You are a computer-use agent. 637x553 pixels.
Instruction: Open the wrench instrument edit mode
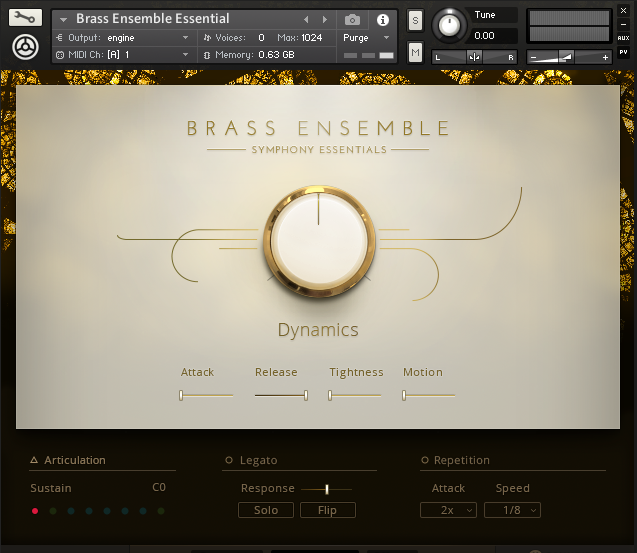(x=25, y=17)
